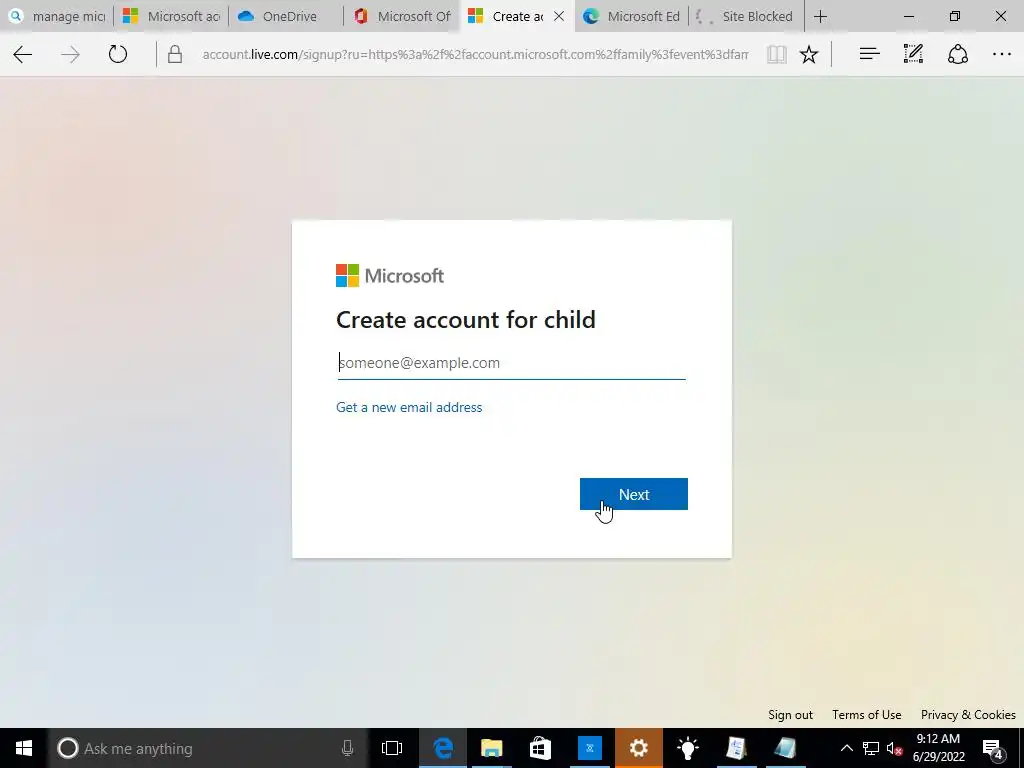
Task: Click the Sign out footer link
Action: (790, 714)
